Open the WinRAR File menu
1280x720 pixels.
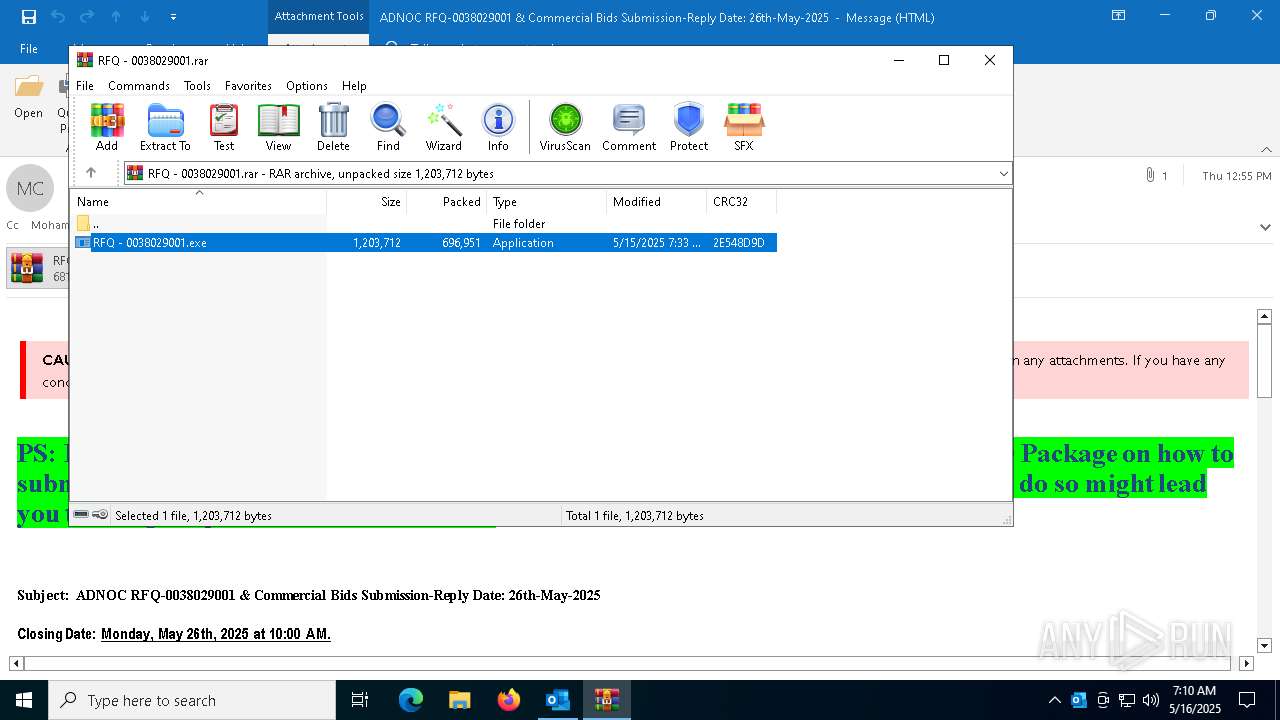pyautogui.click(x=85, y=86)
